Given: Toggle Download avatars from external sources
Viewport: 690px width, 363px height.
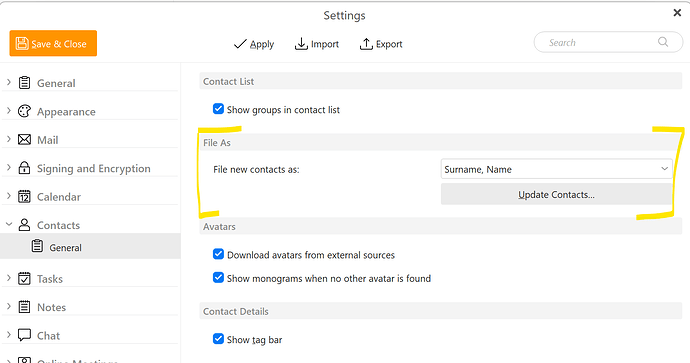Looking at the screenshot, I should point(218,254).
